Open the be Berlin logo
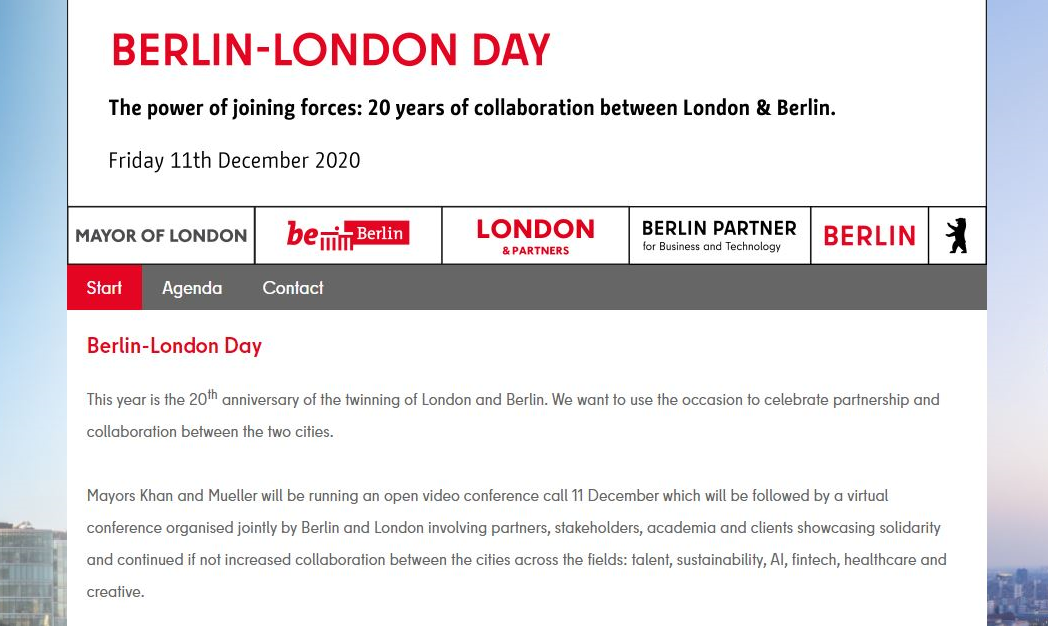Image resolution: width=1048 pixels, height=626 pixels. point(348,235)
